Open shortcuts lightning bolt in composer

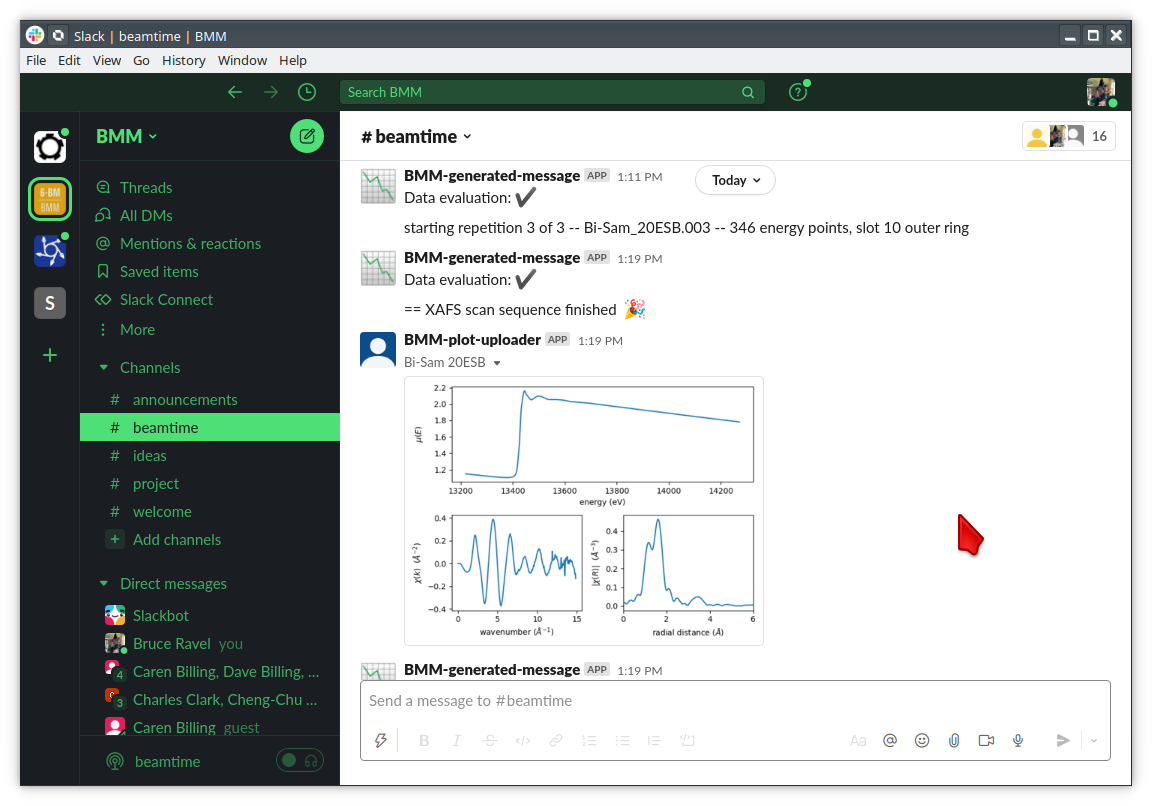click(381, 741)
